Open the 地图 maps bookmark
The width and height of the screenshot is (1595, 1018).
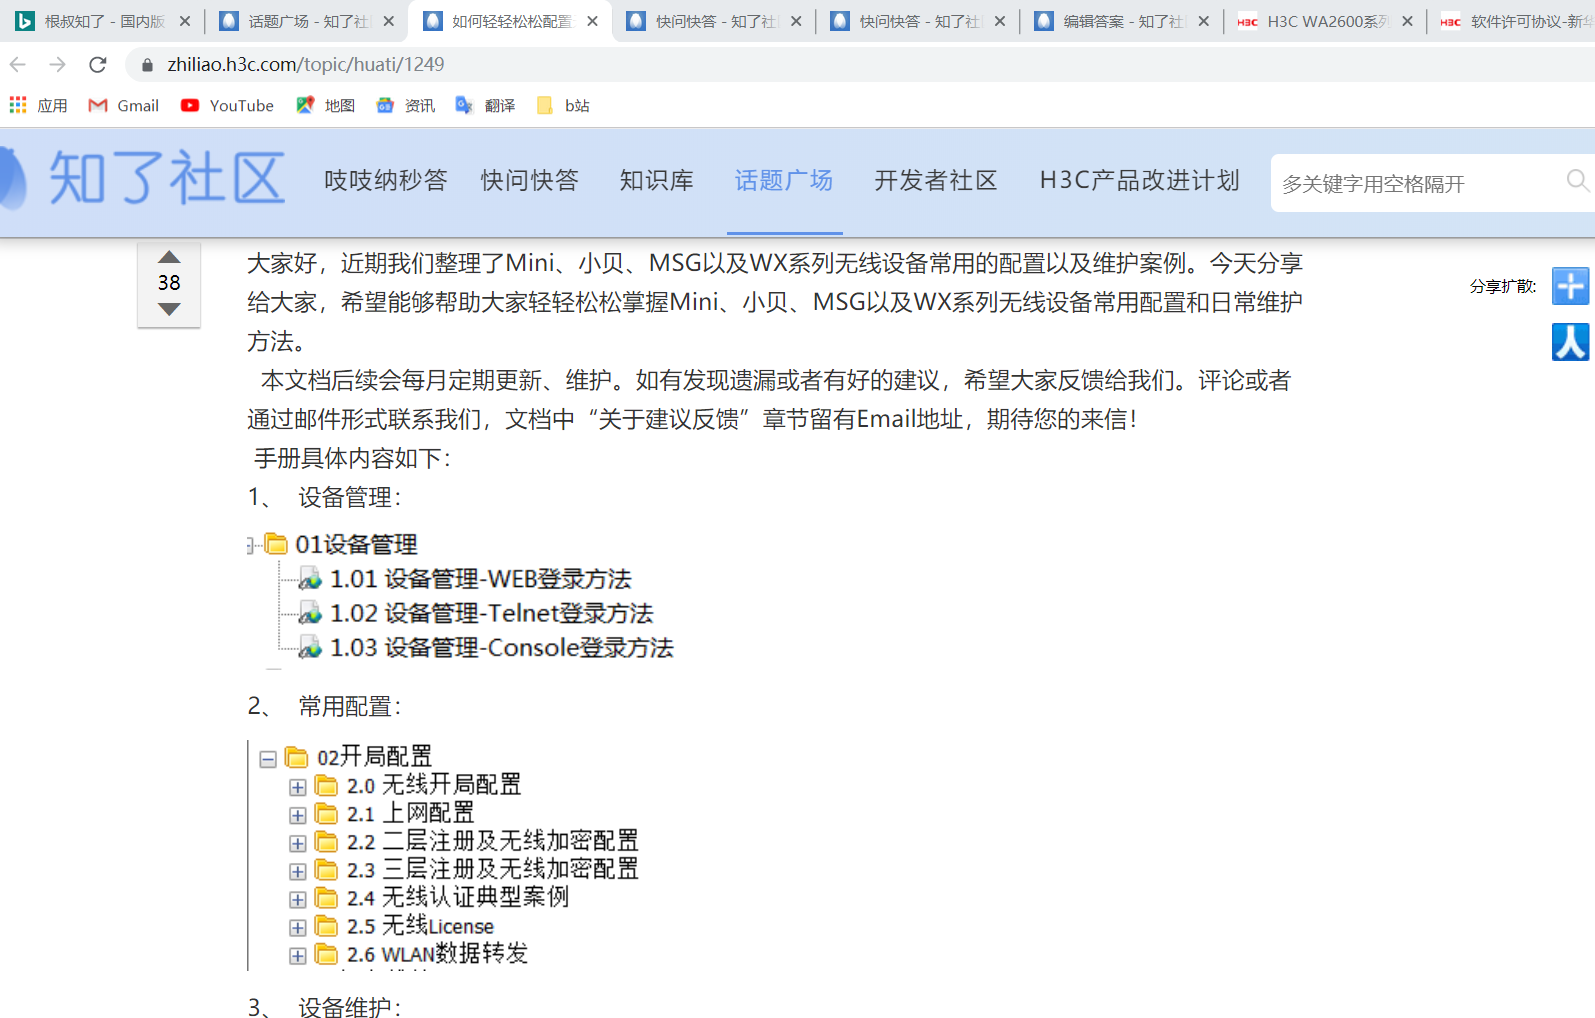coord(326,106)
